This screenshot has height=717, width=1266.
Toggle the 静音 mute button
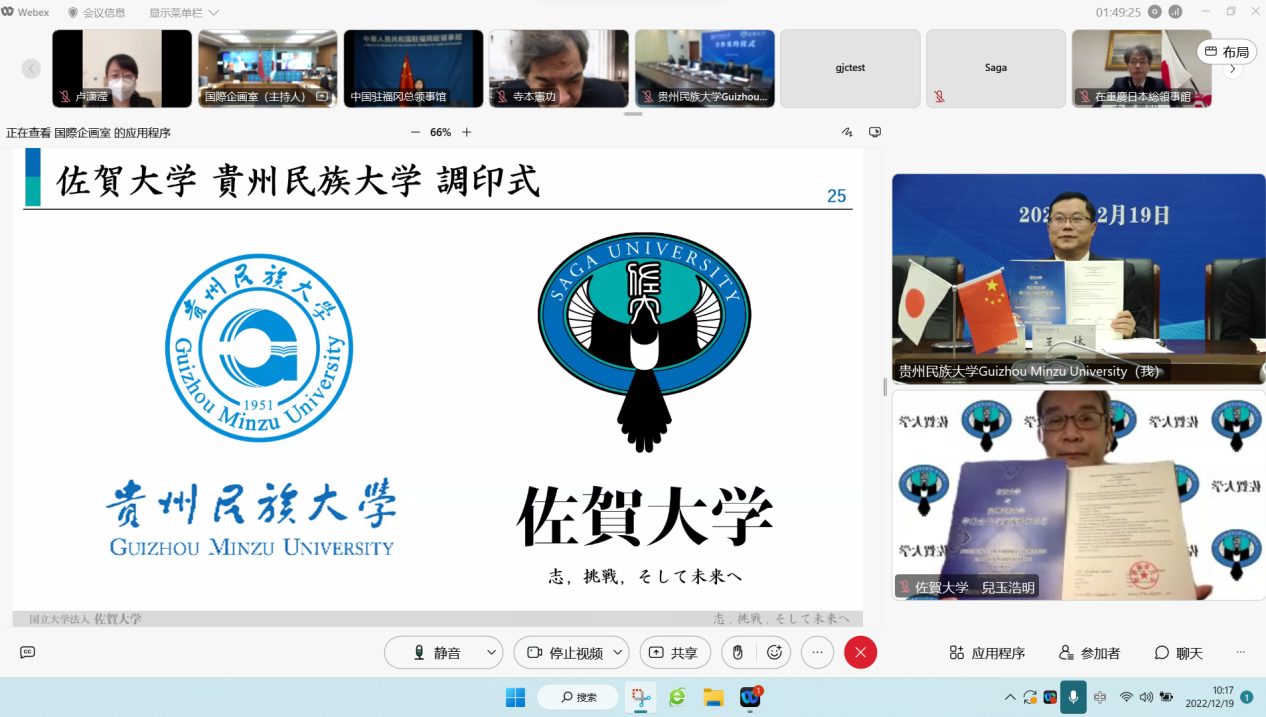tap(437, 653)
